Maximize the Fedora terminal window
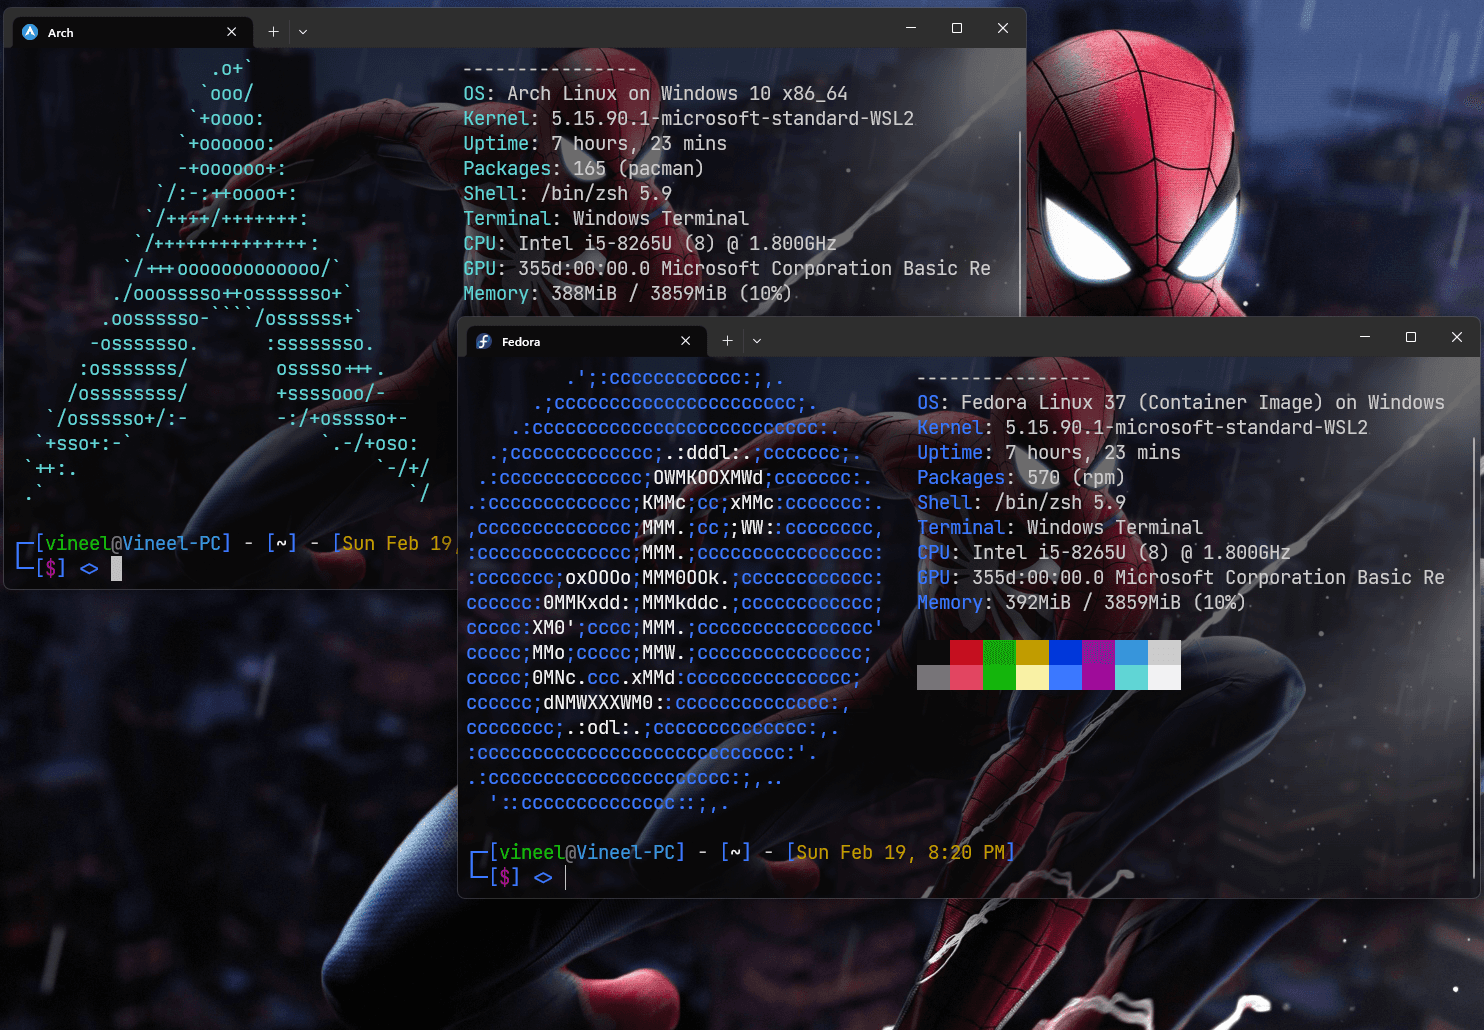The width and height of the screenshot is (1484, 1030). click(1411, 337)
